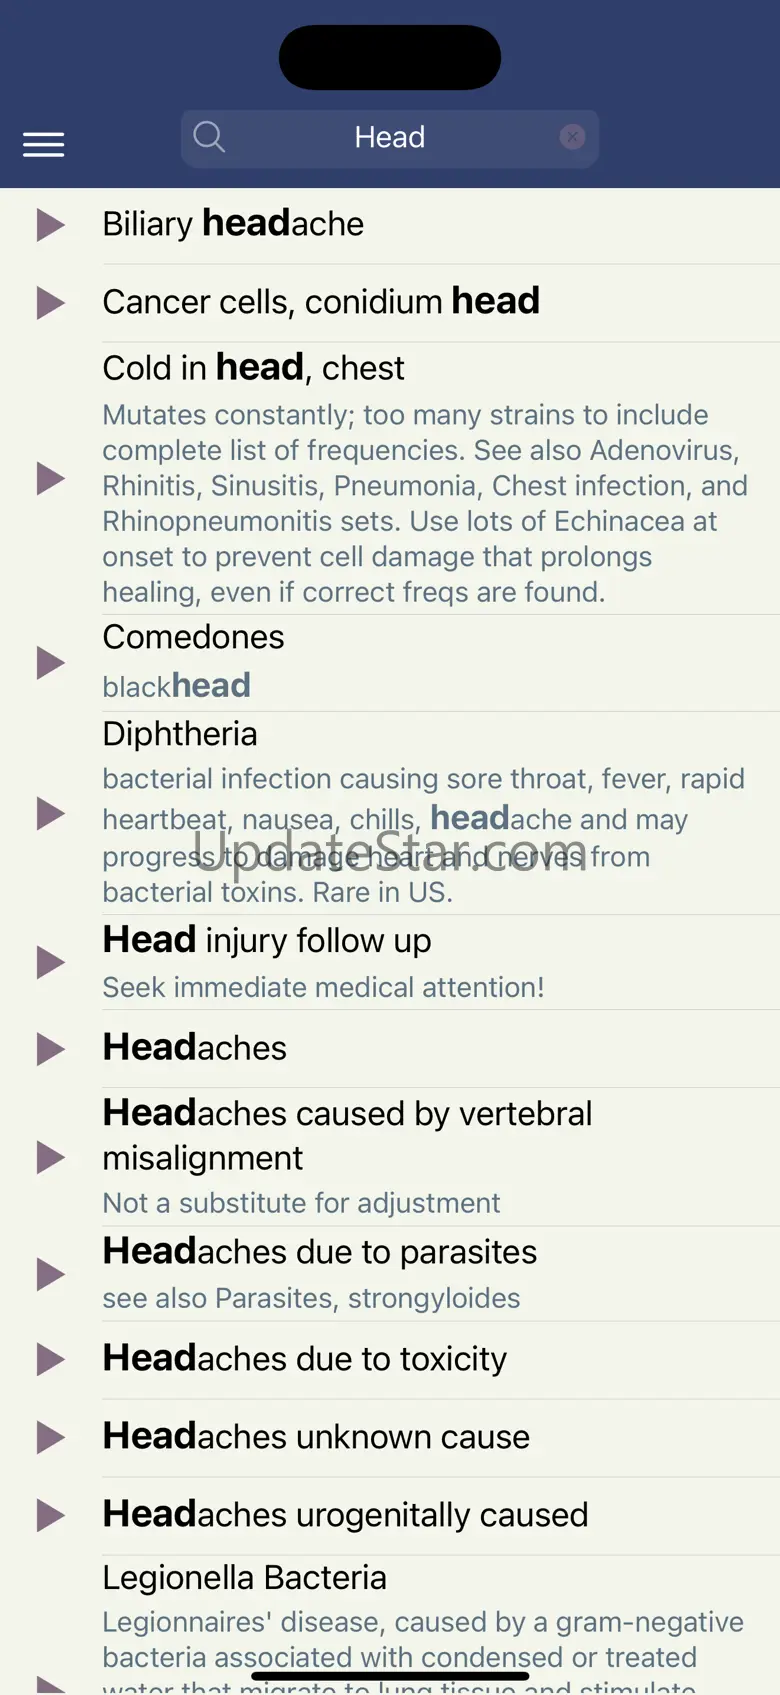Image resolution: width=780 pixels, height=1695 pixels.
Task: Open the hamburger menu
Action: (44, 145)
